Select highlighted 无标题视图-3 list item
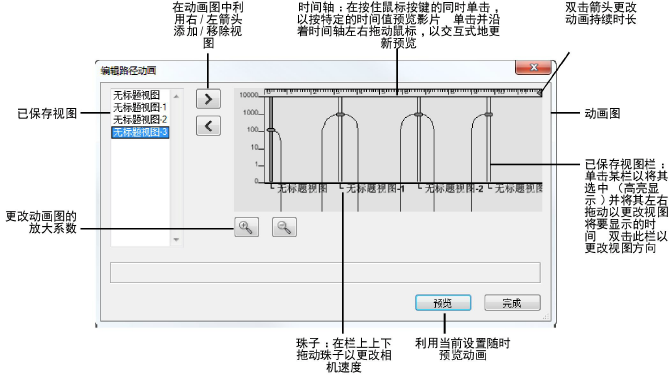The image size is (669, 388). 140,132
